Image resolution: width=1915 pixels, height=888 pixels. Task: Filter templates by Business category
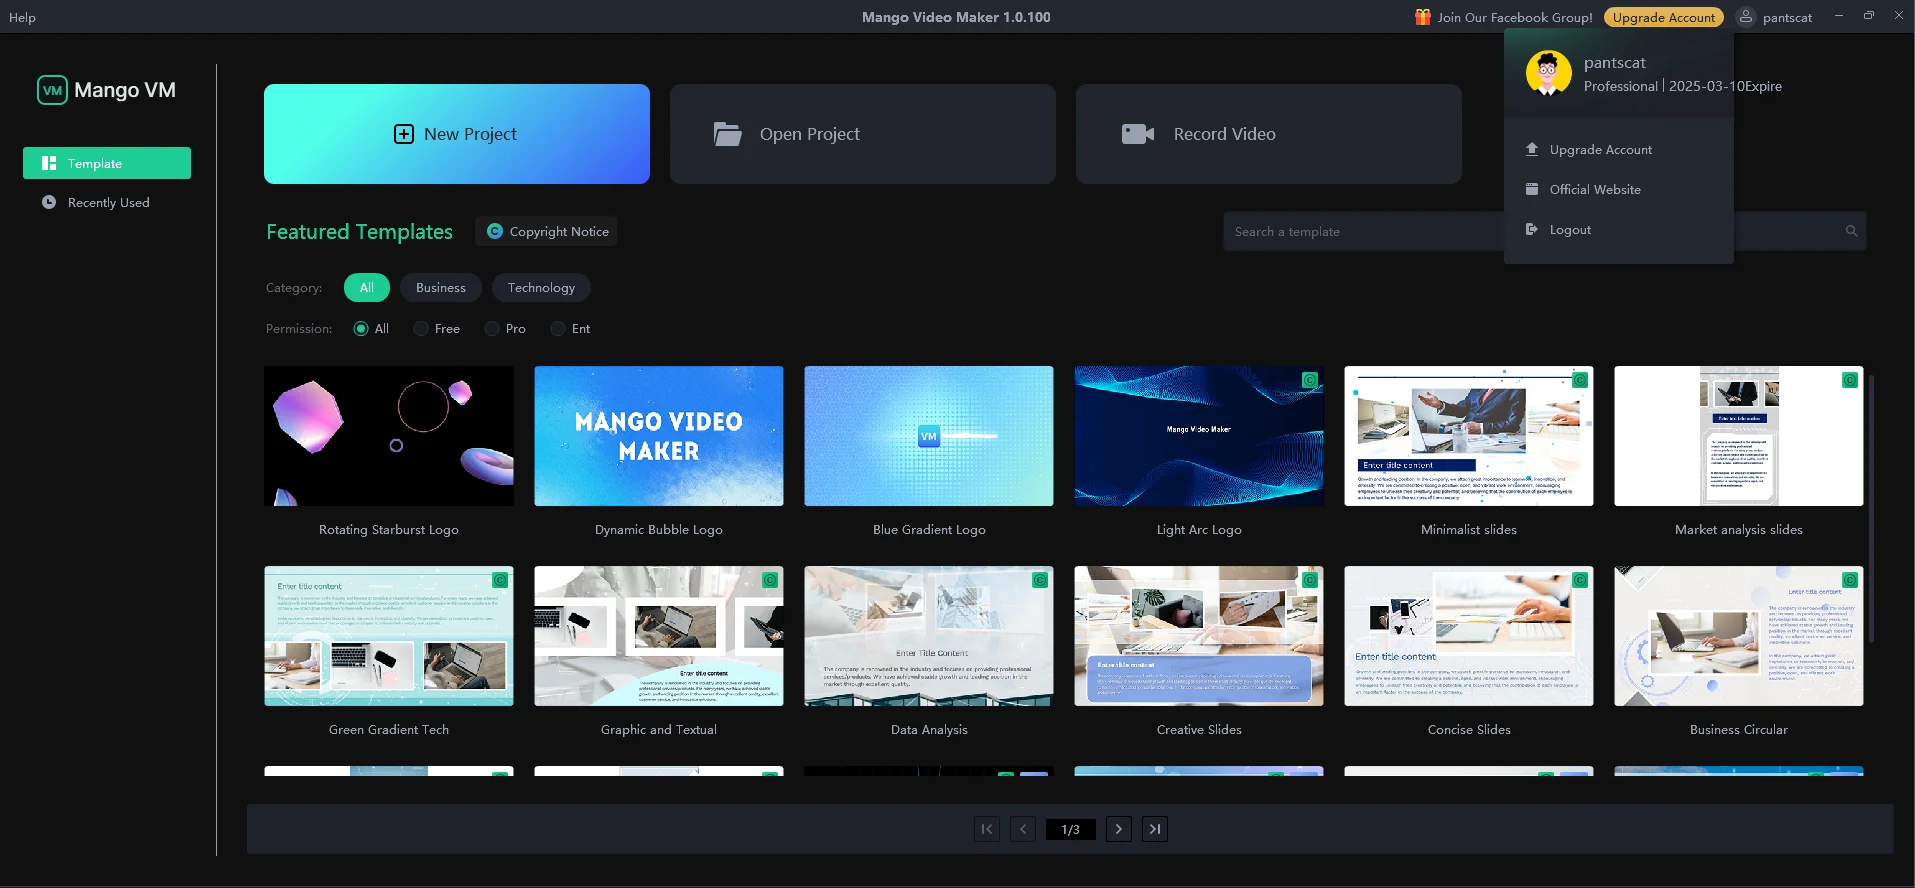click(x=441, y=288)
